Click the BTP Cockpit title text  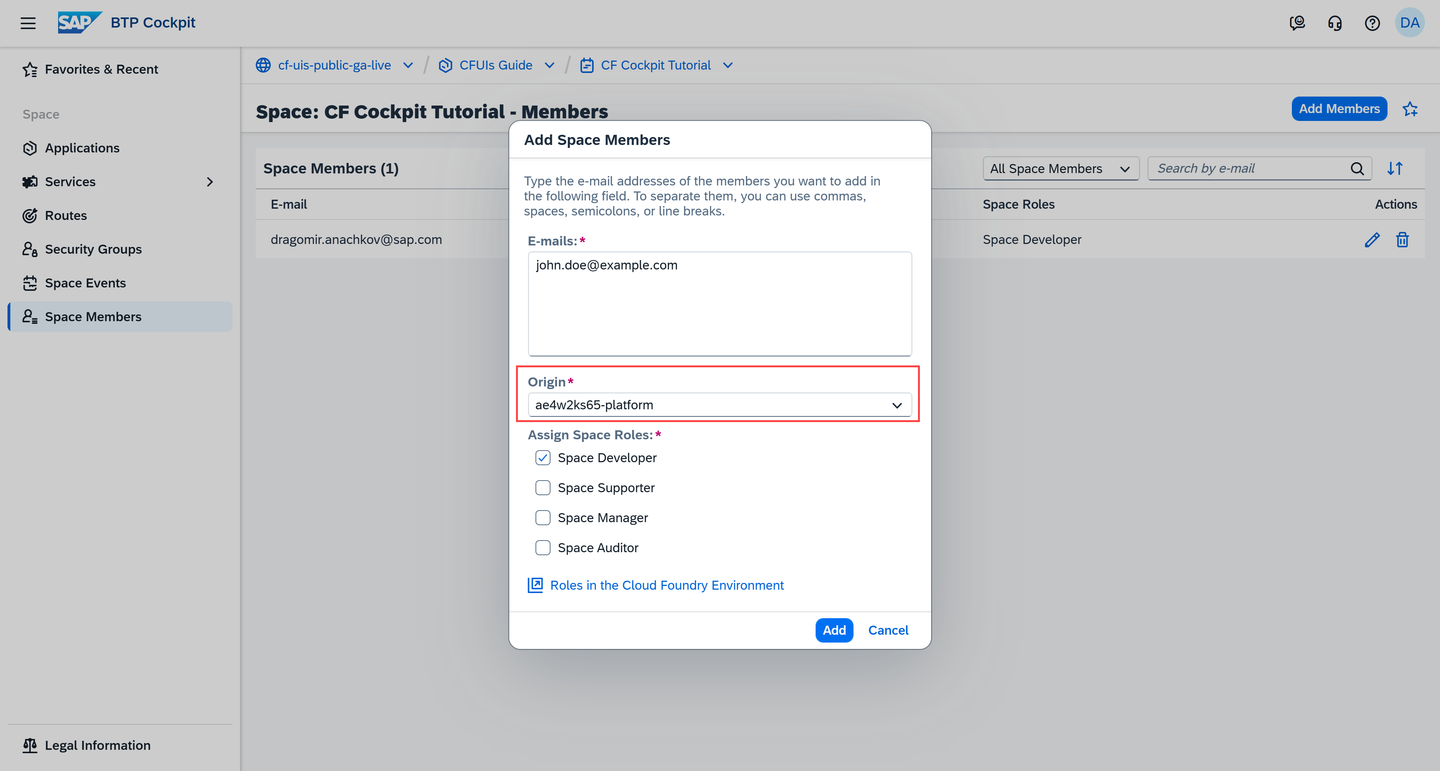153,22
